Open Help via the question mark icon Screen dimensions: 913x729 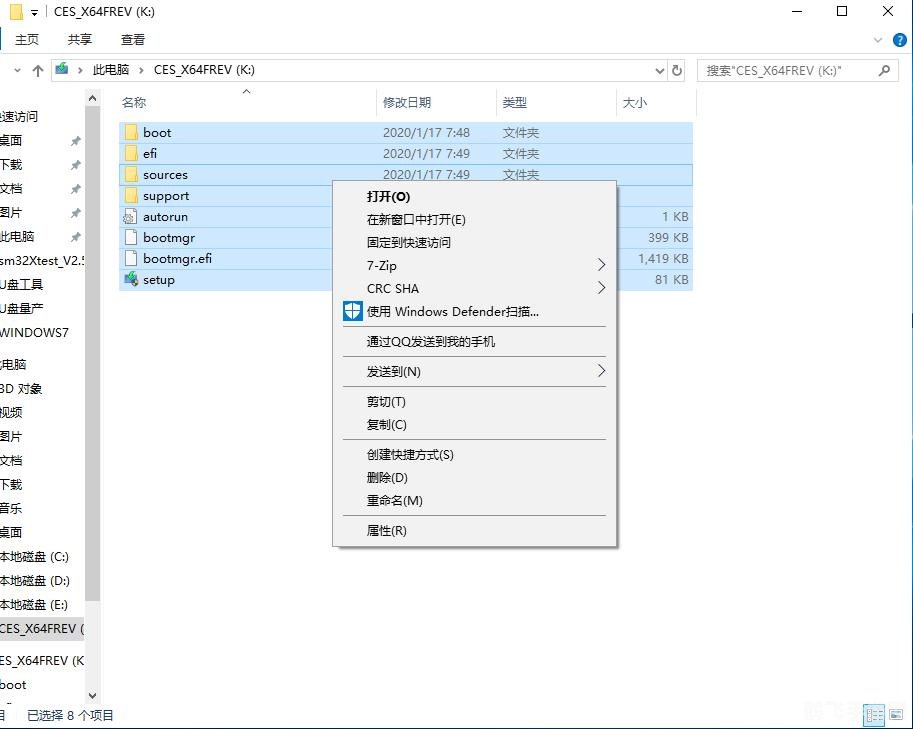901,40
